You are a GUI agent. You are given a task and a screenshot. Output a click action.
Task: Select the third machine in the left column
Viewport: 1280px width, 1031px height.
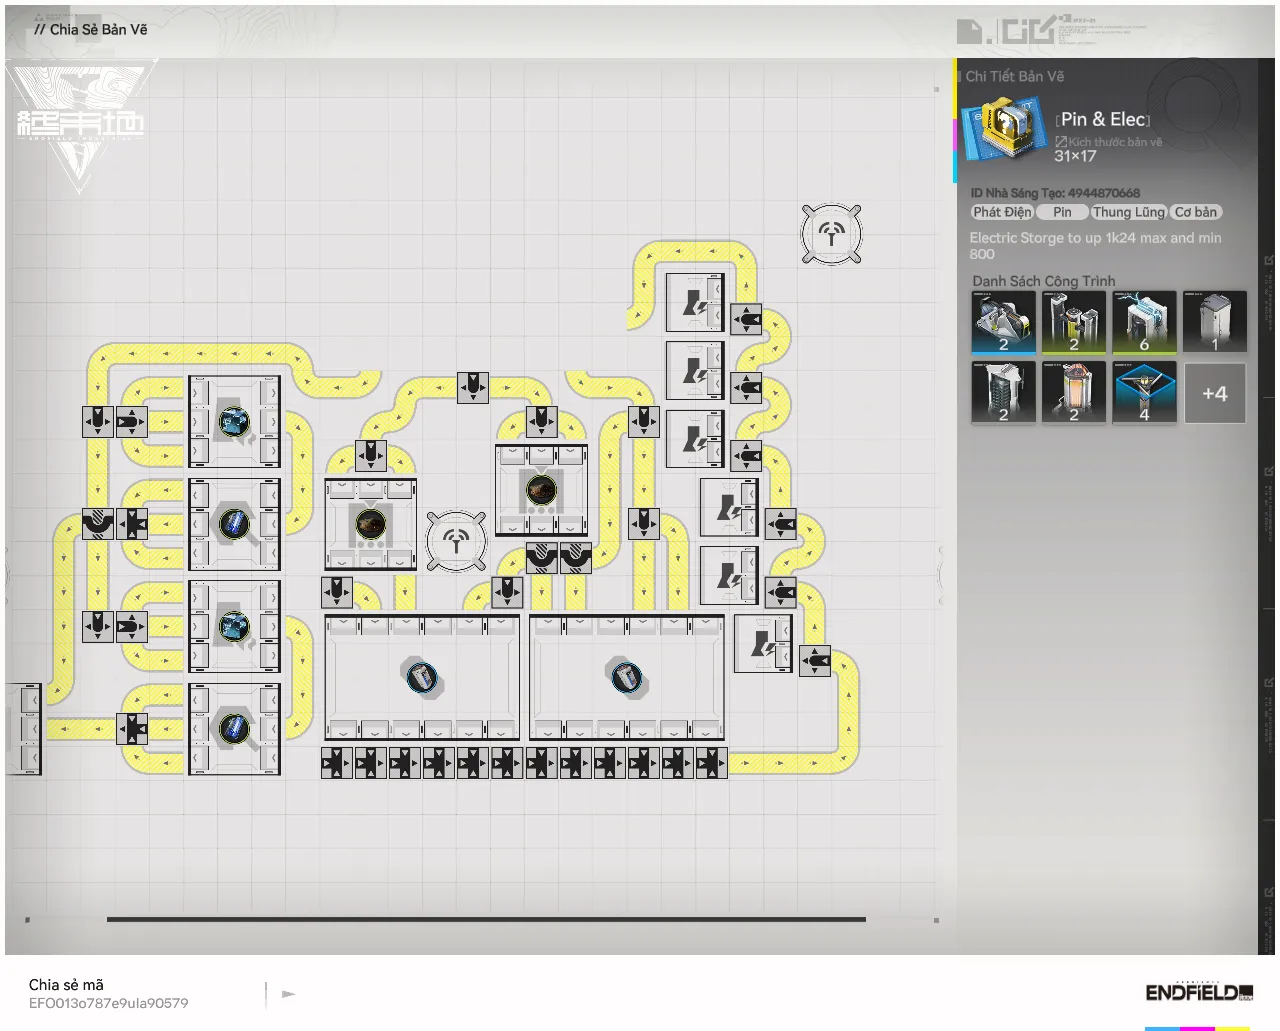point(234,627)
